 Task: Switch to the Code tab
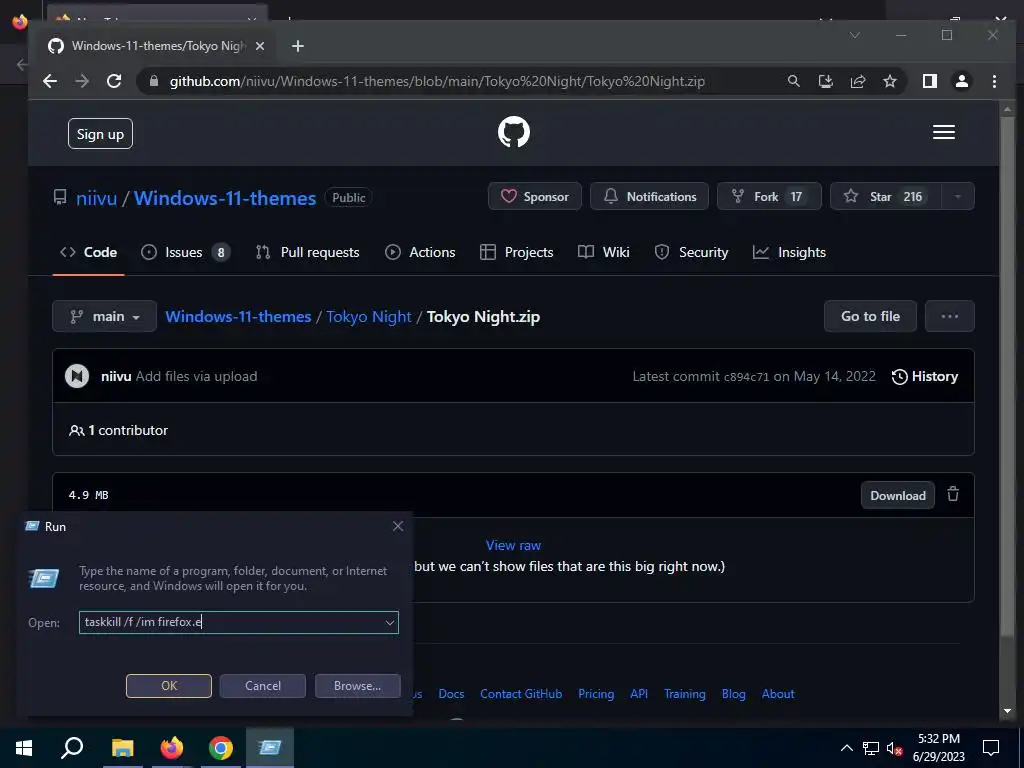(88, 252)
